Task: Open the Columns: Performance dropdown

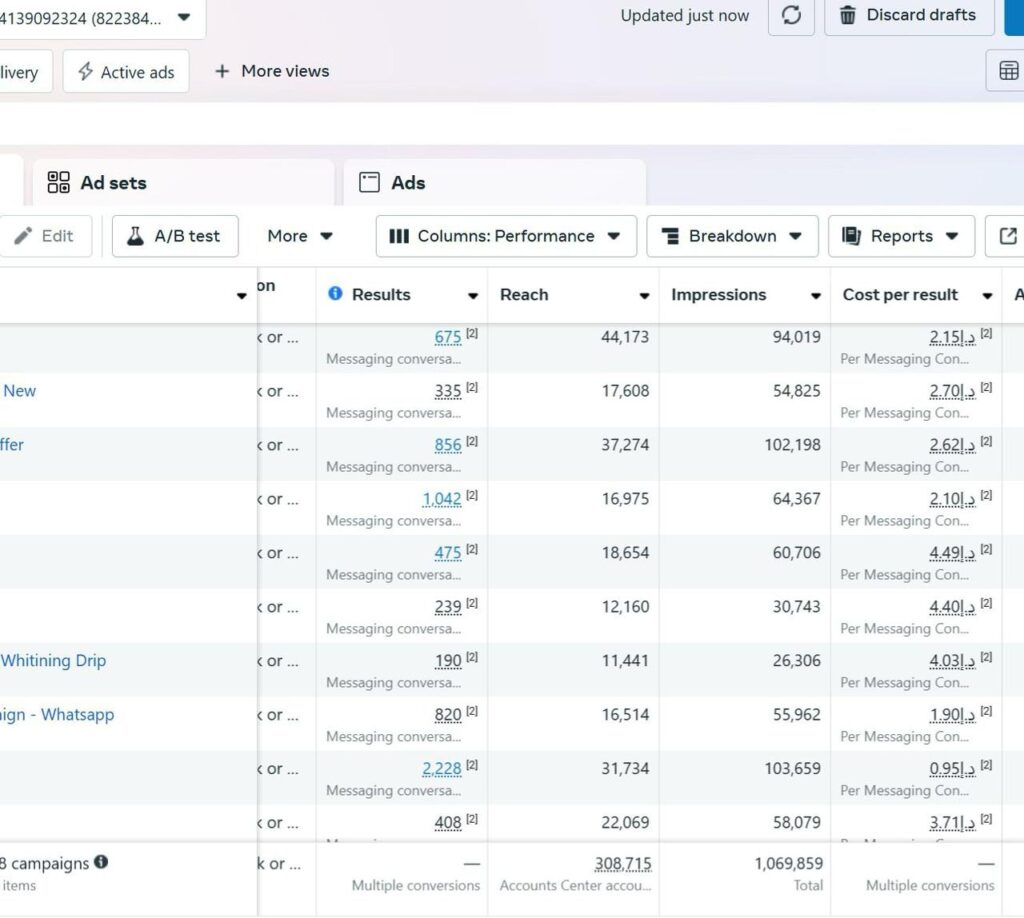Action: 505,236
